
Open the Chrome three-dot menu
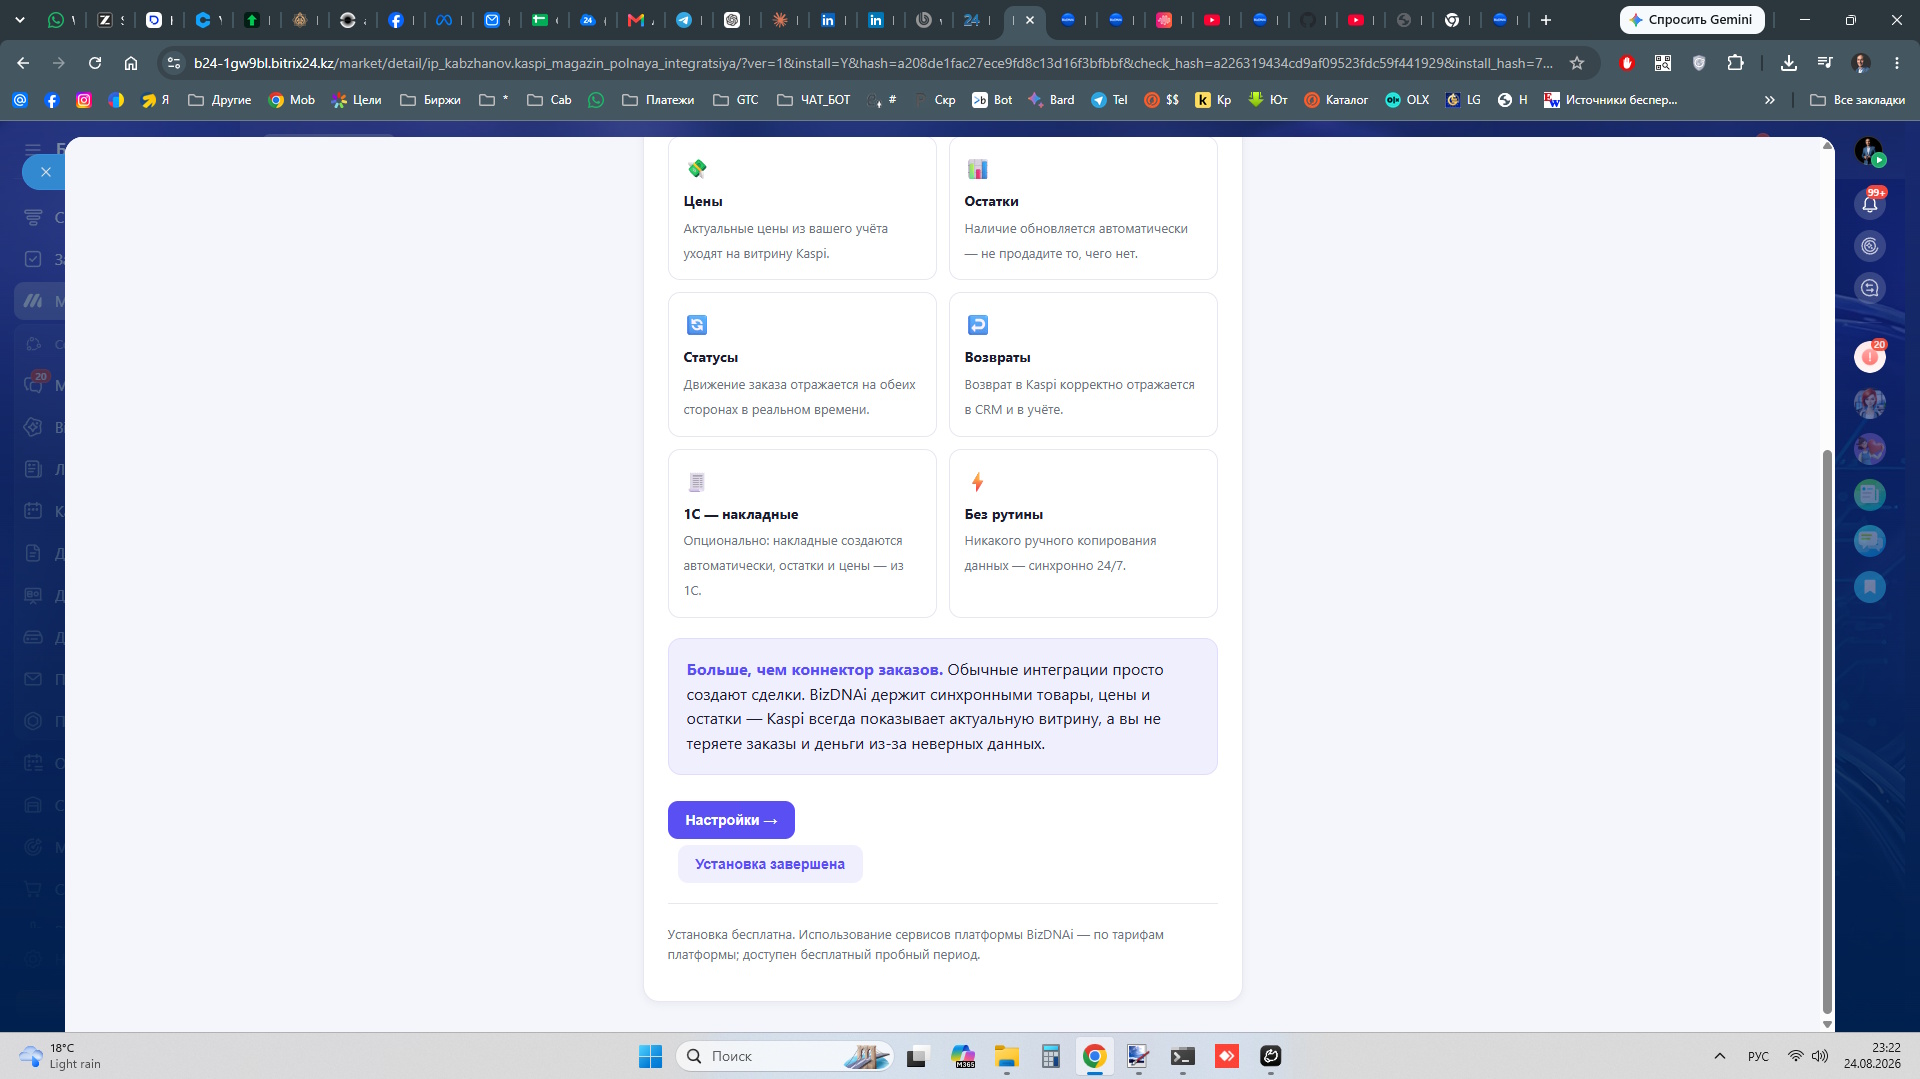point(1897,63)
